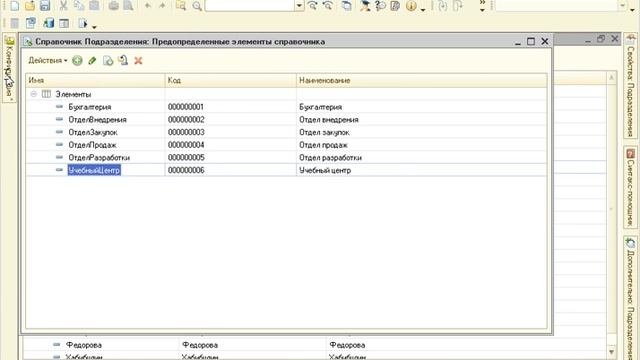This screenshot has width=640, height=360.
Task: Click the Код column header
Action: click(x=231, y=80)
